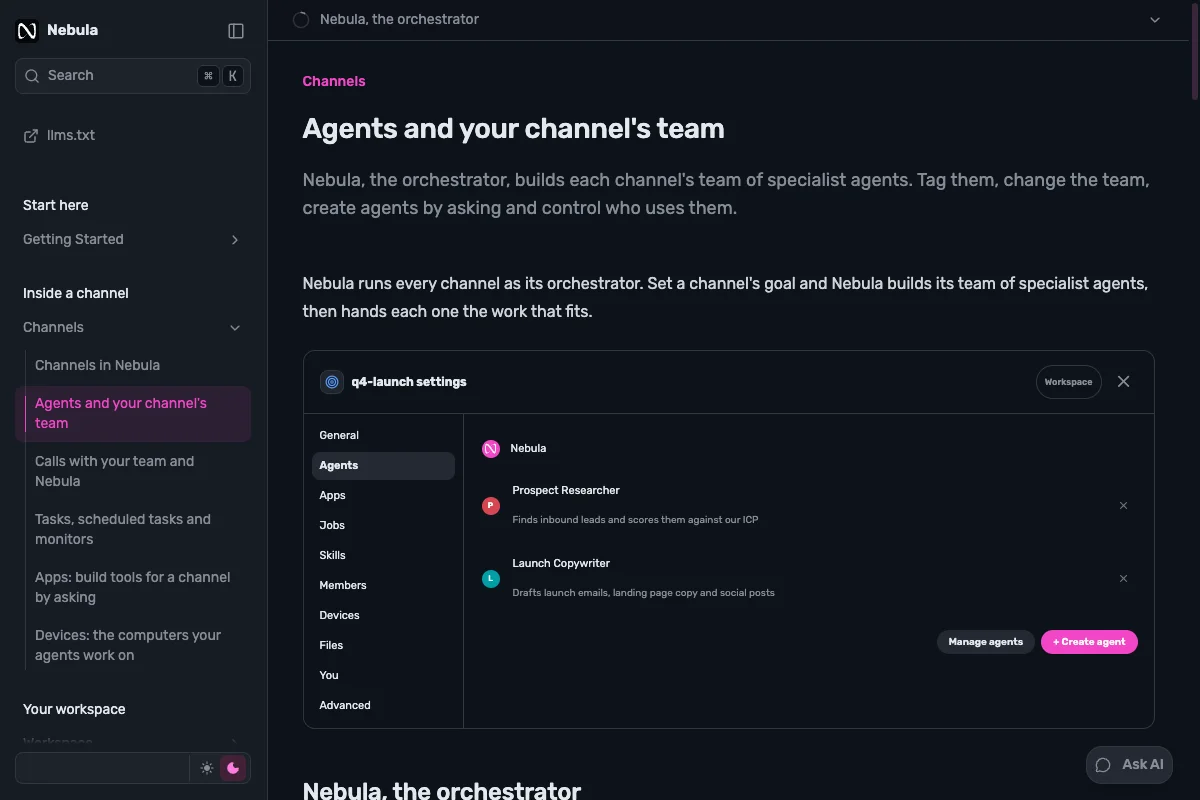Remove the Prospect Researcher agent

click(x=1123, y=506)
